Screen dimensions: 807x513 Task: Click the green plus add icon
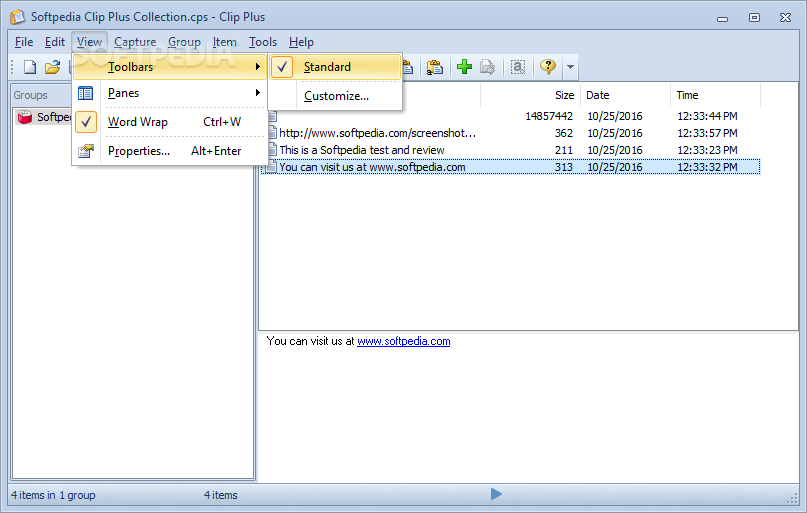[464, 67]
